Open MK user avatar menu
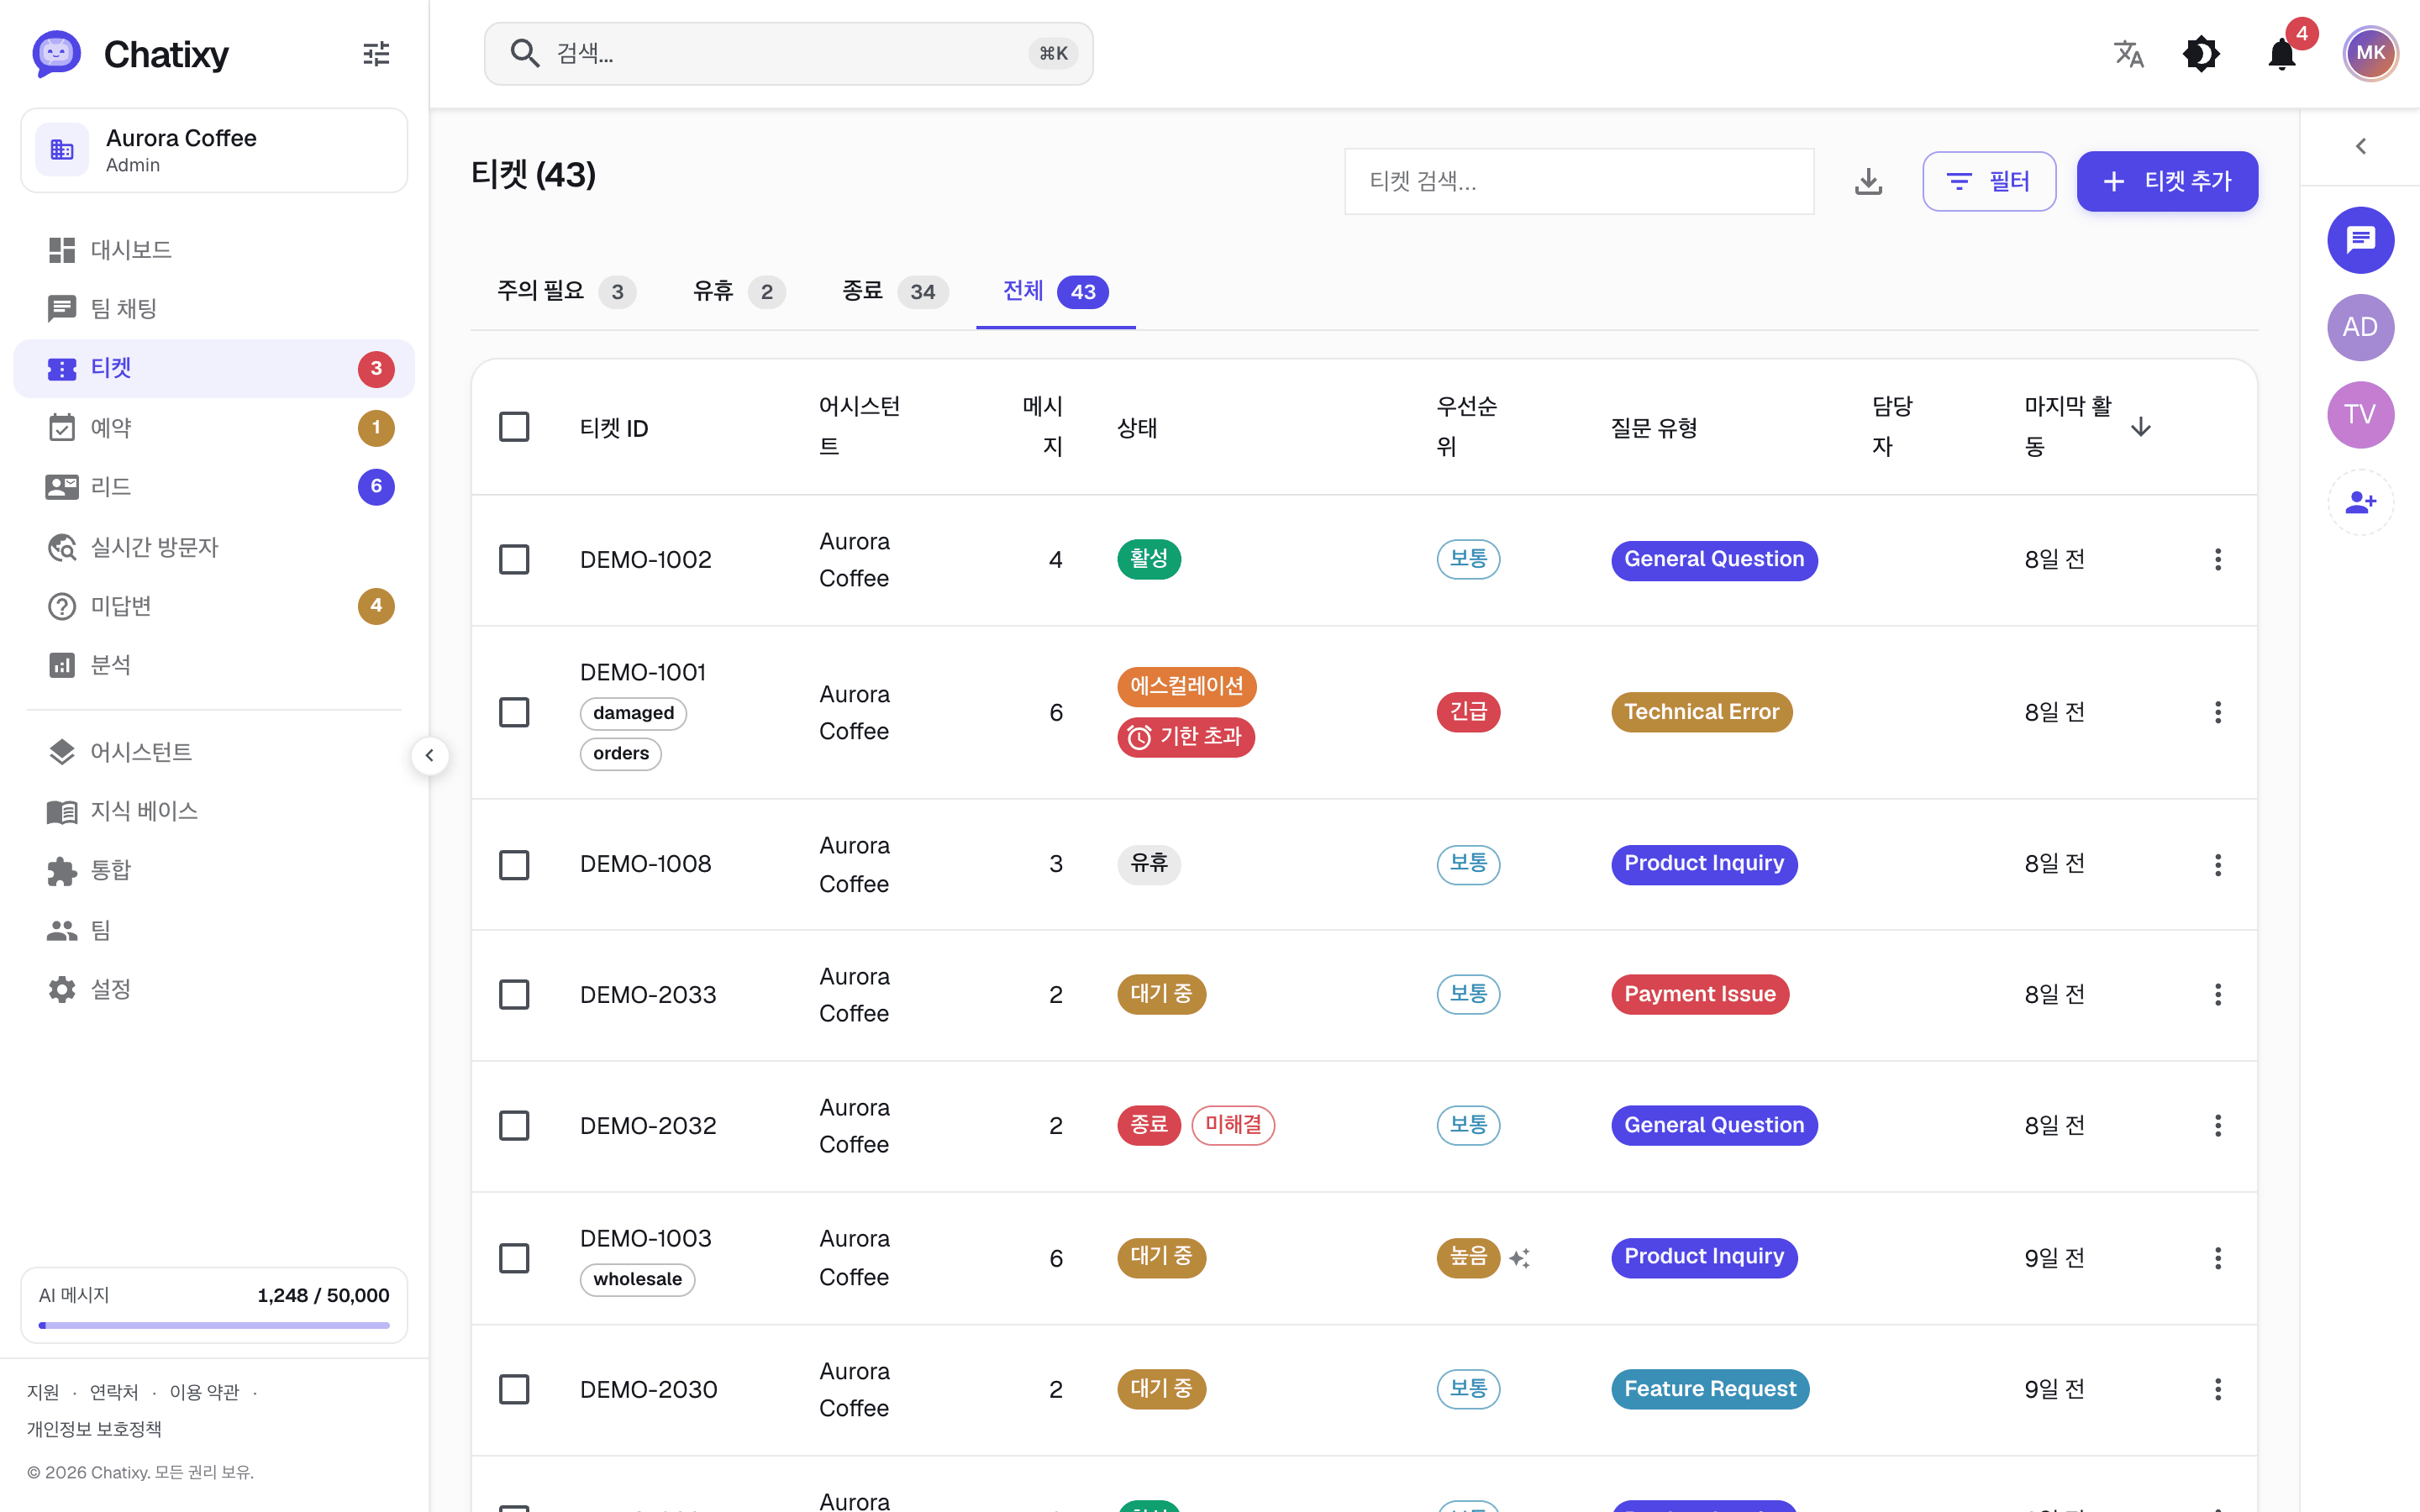 pyautogui.click(x=2370, y=54)
